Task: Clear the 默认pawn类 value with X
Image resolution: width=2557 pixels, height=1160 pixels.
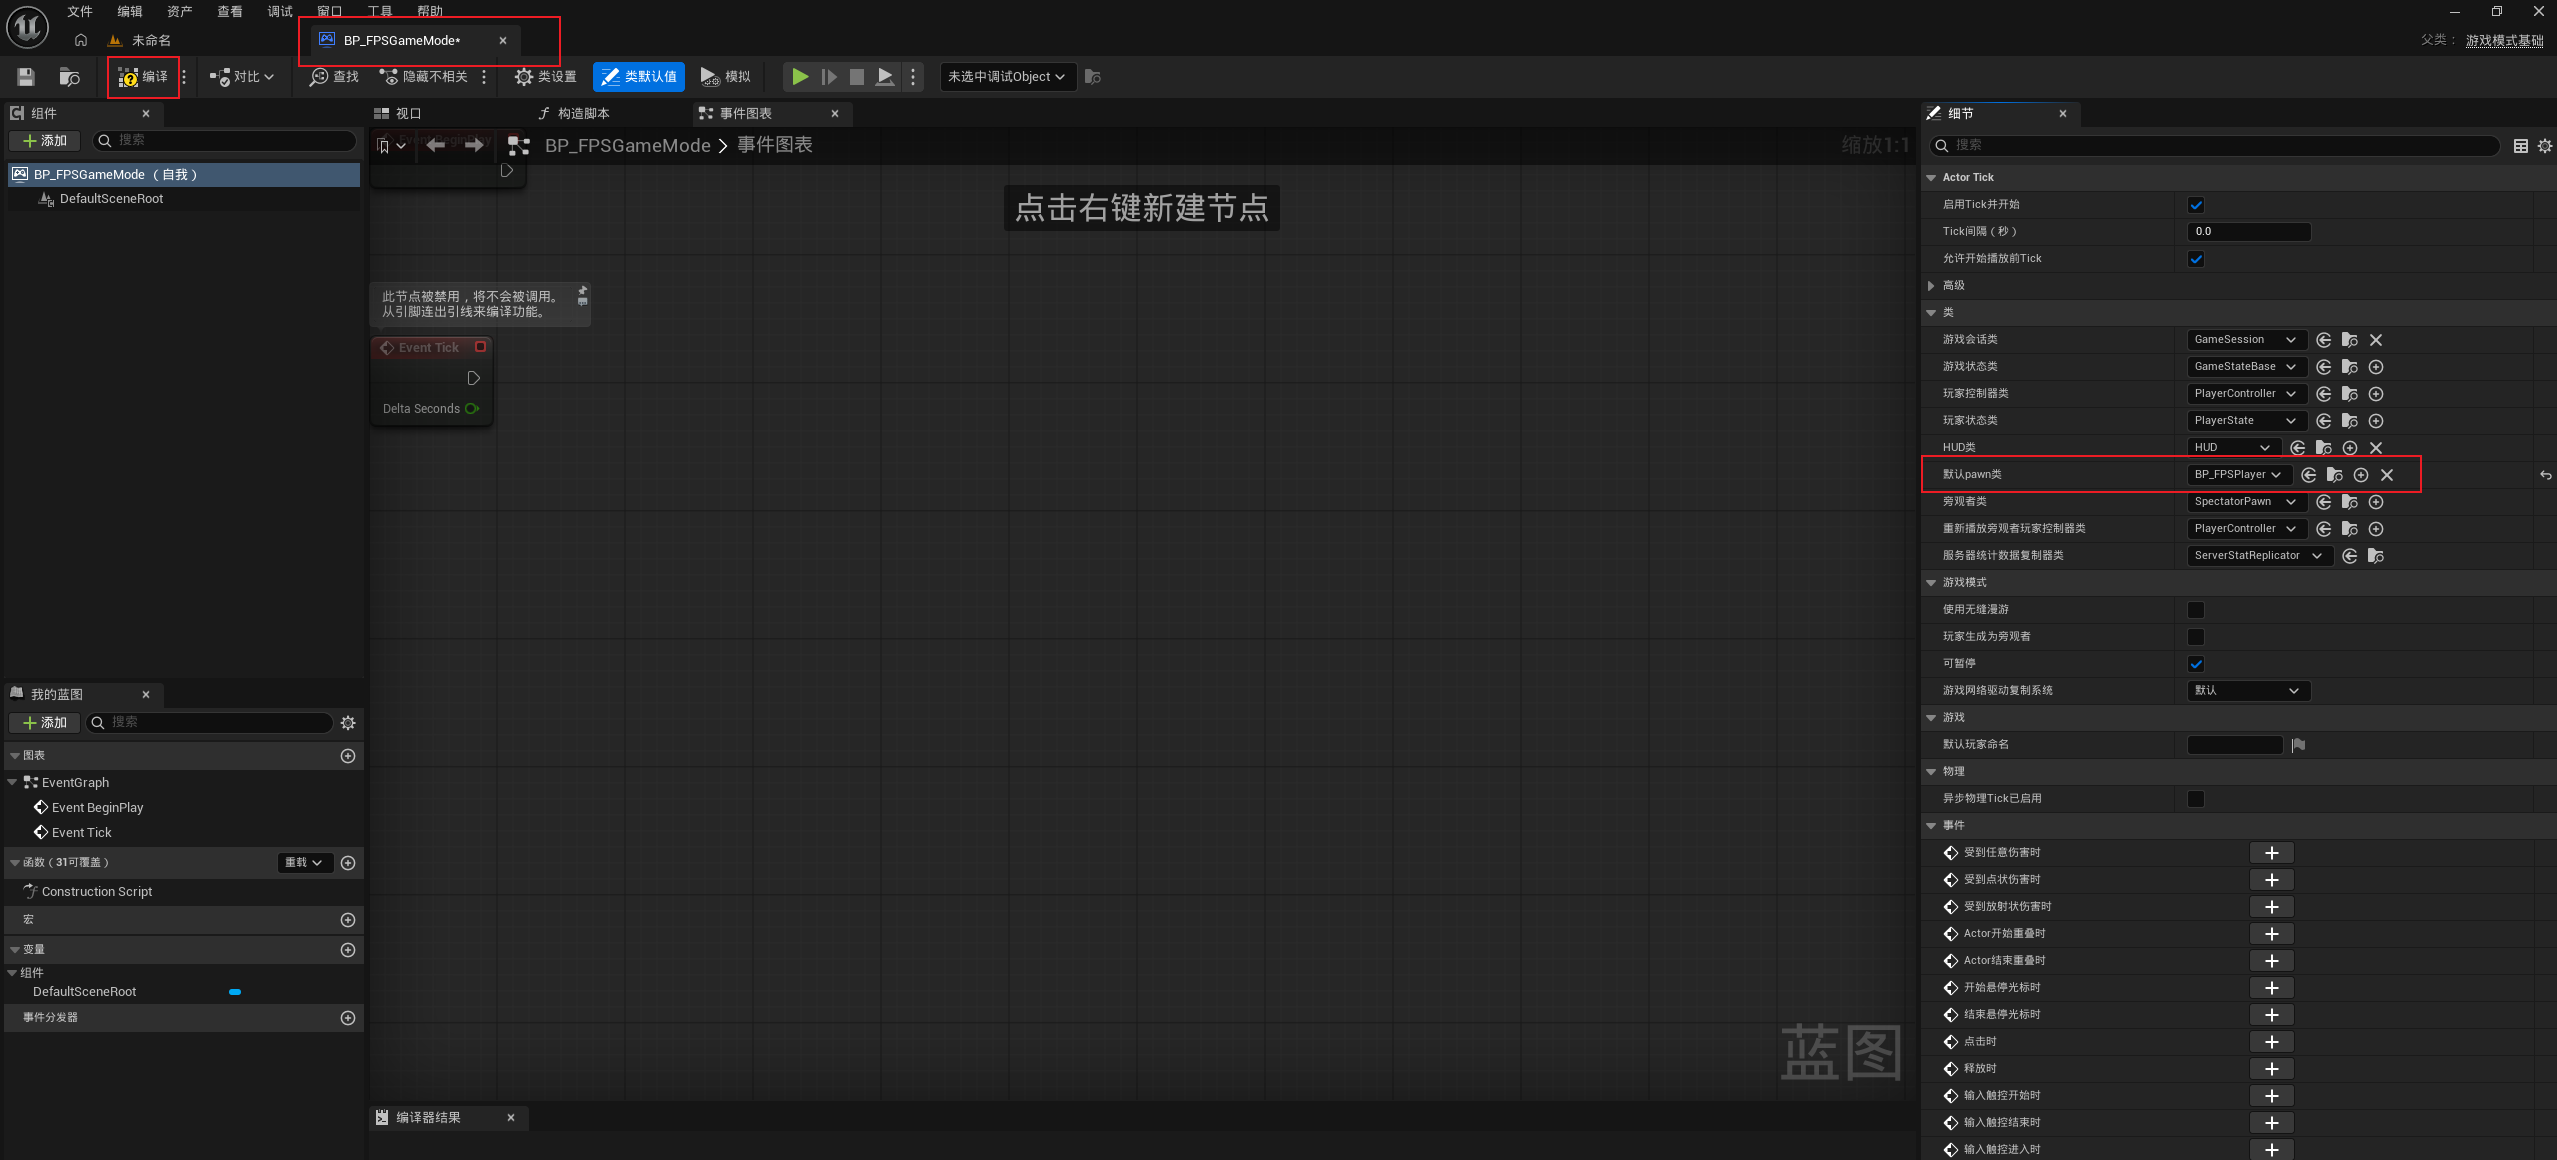Action: point(2387,475)
